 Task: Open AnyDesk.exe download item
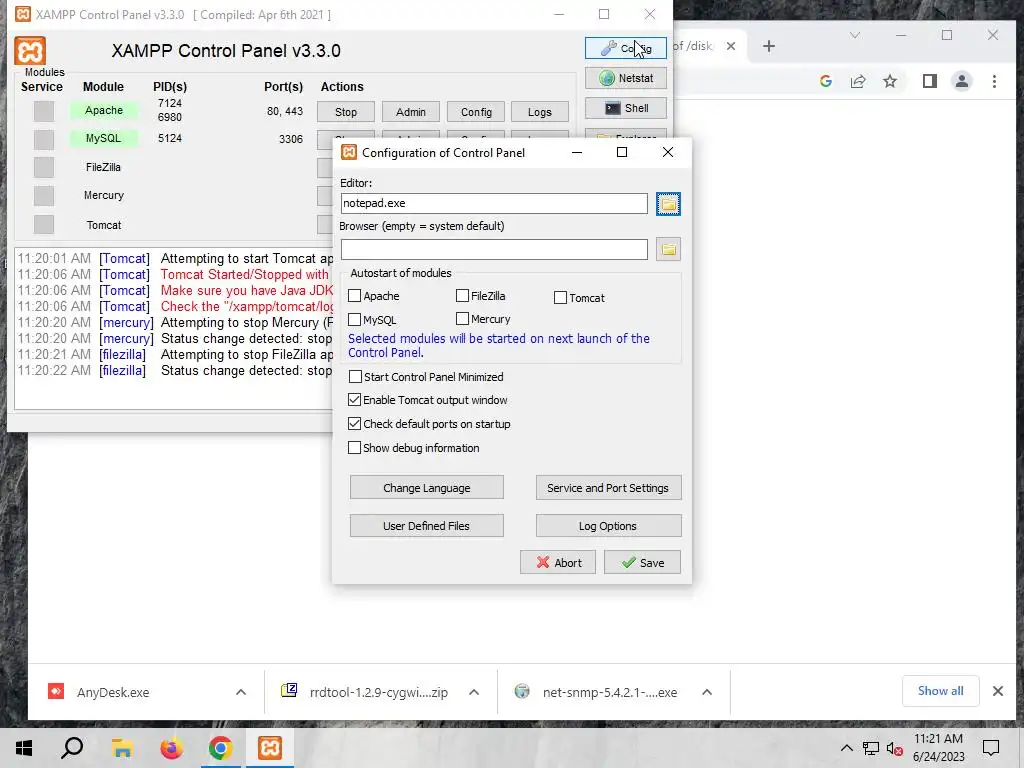click(x=113, y=692)
